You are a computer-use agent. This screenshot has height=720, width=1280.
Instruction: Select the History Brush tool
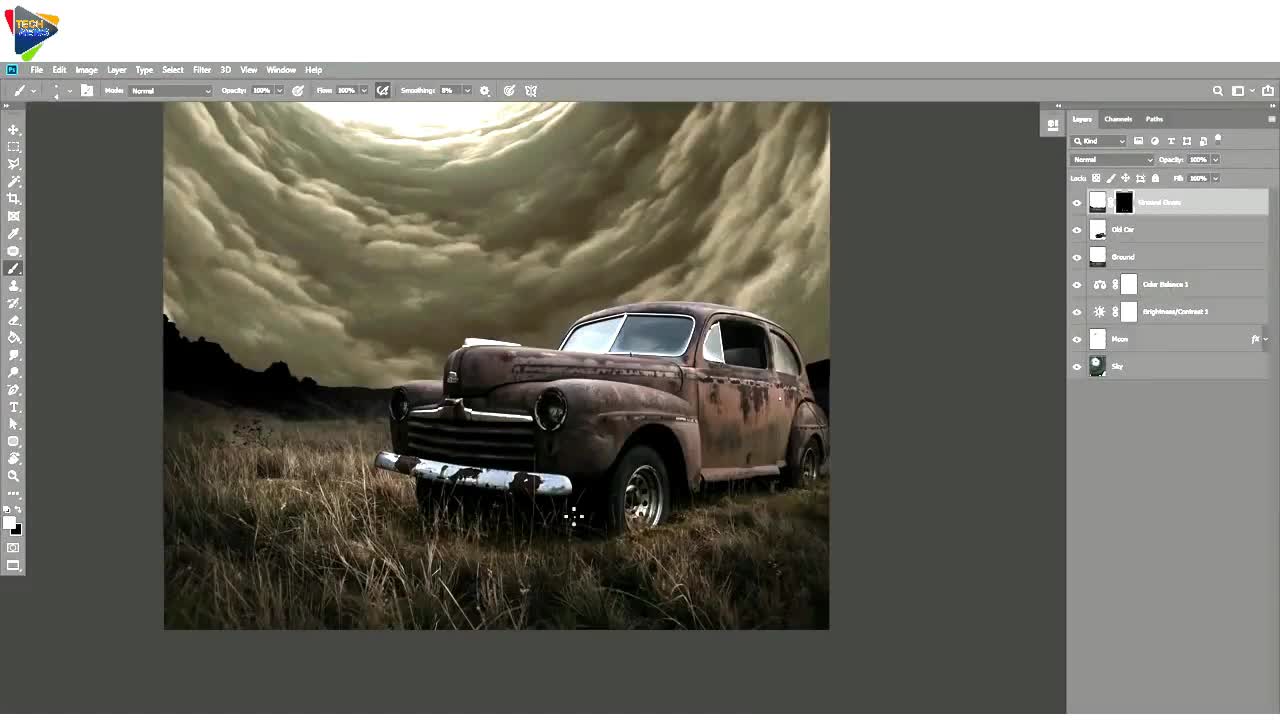14,303
